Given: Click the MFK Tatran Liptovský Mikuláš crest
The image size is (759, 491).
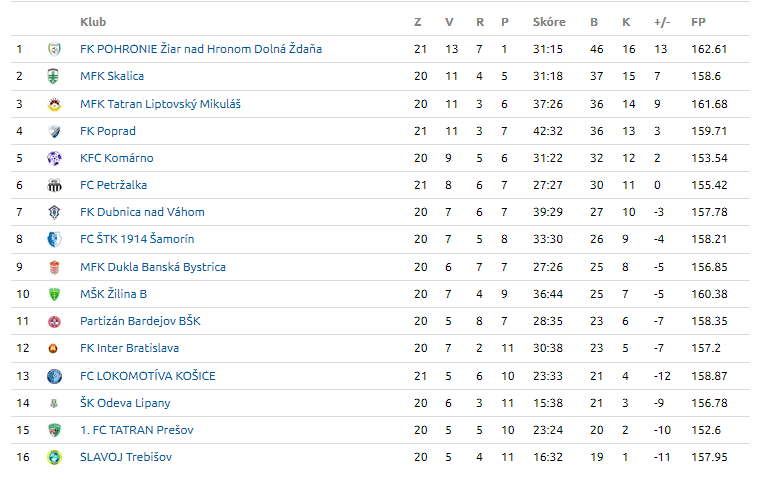Looking at the screenshot, I should click(x=54, y=104).
